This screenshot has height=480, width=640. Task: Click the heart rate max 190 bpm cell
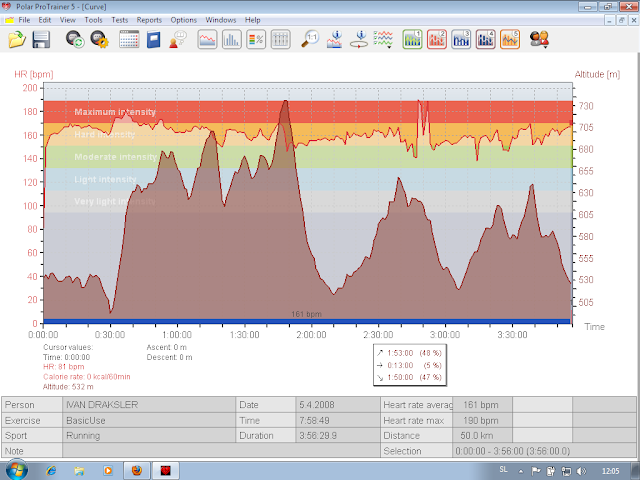pos(482,420)
